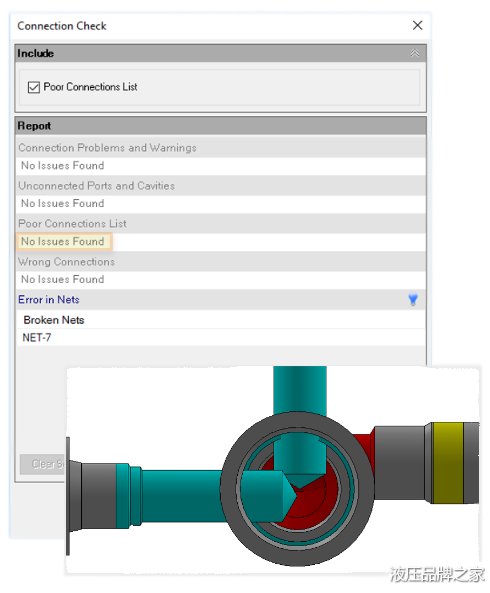Click the teal vertical drill cavity

click(300, 390)
